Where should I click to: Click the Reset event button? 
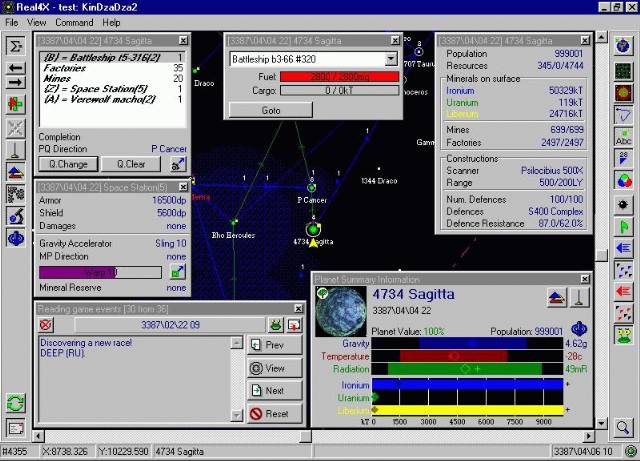[275, 414]
